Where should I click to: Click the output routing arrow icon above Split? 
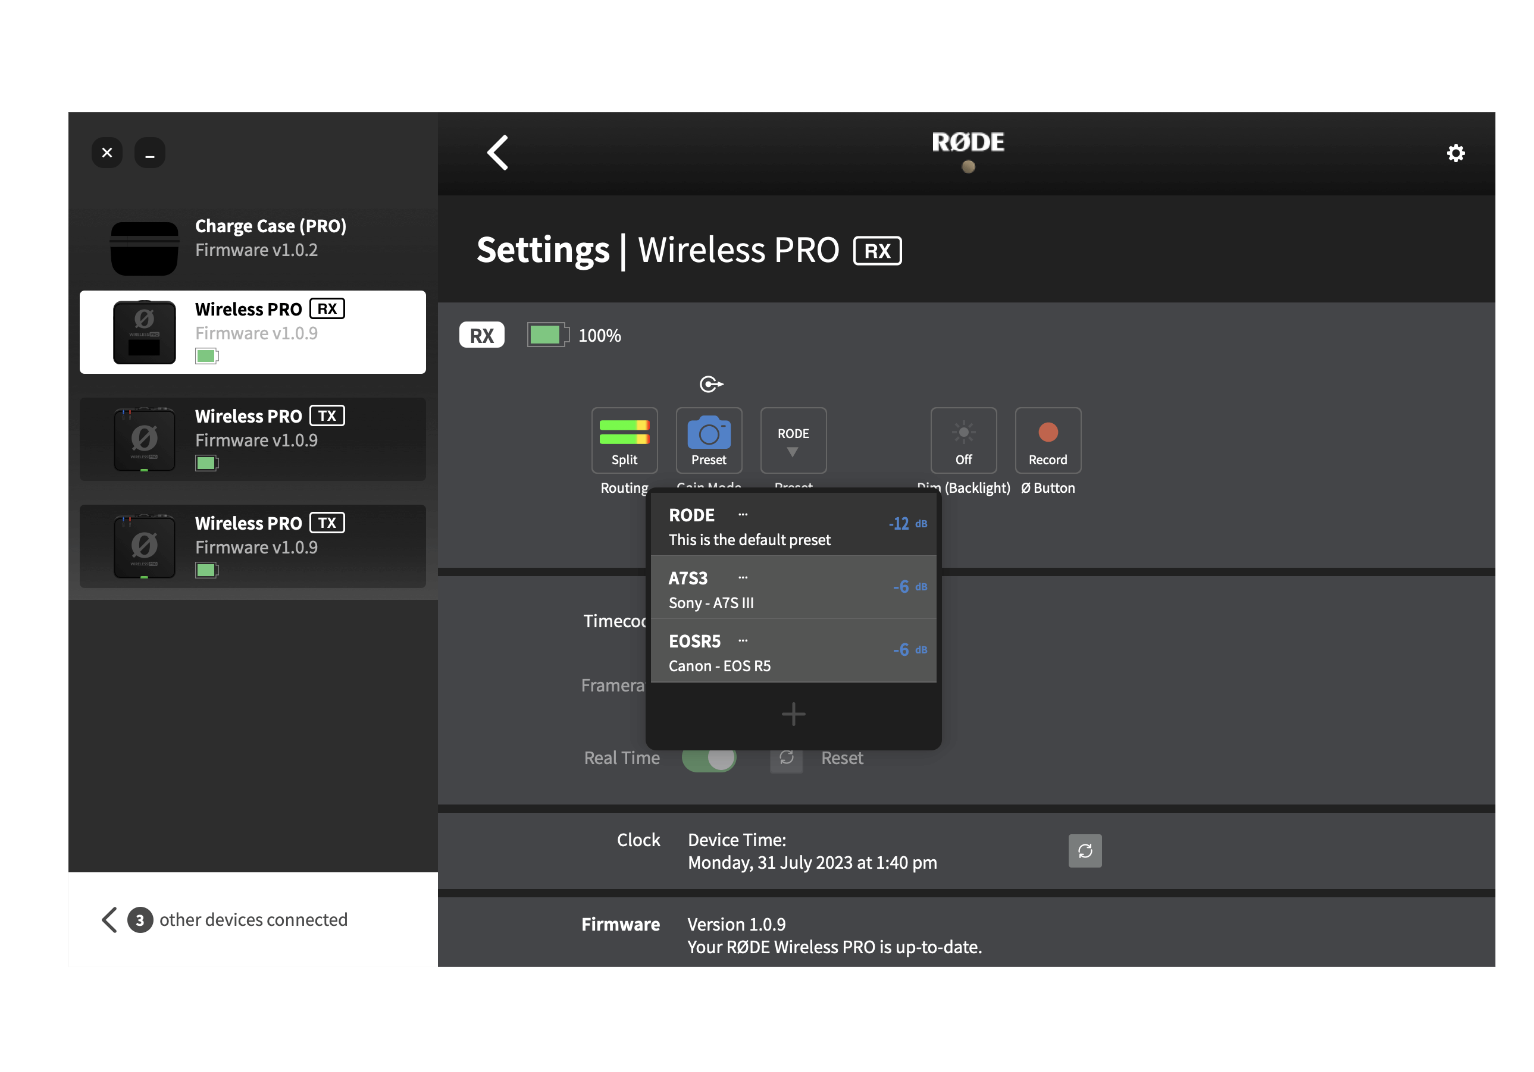coord(710,383)
